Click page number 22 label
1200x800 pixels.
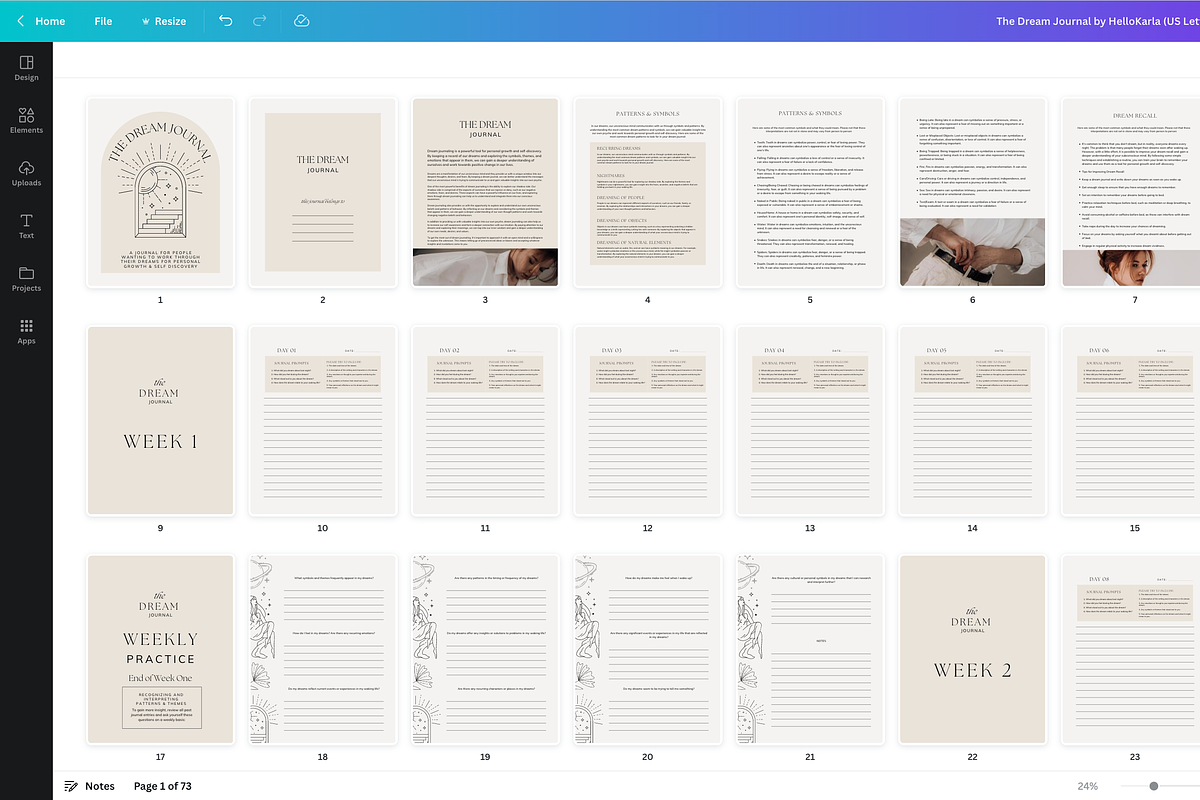coord(973,757)
